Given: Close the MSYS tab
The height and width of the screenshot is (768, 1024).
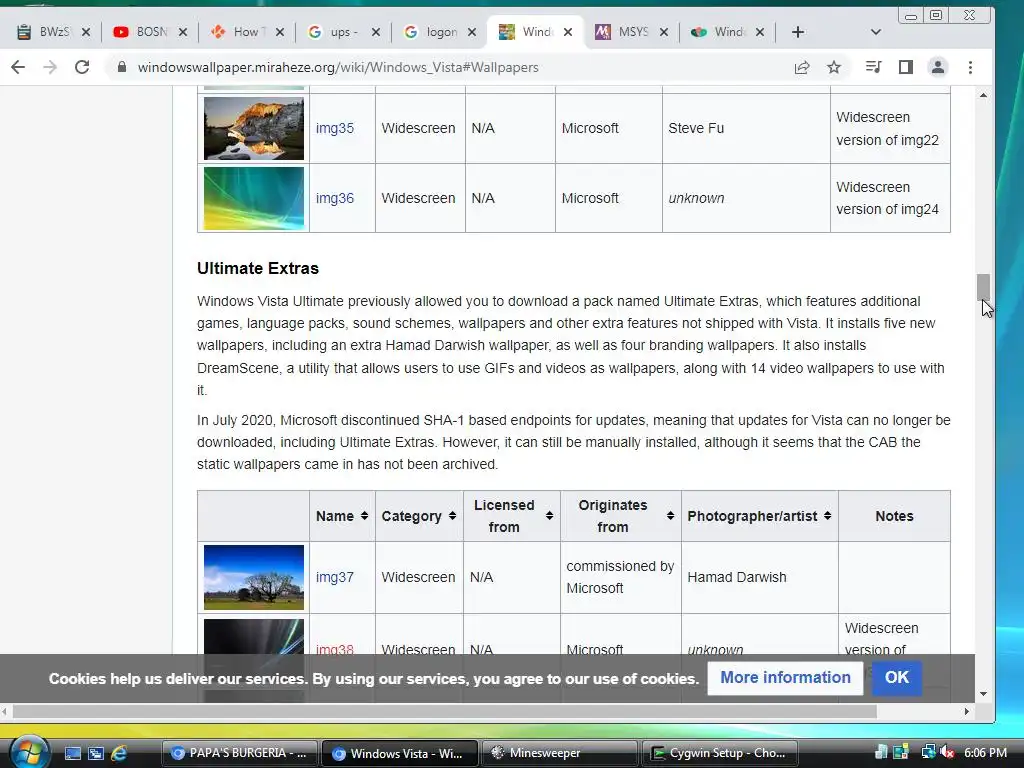Looking at the screenshot, I should pos(664,32).
